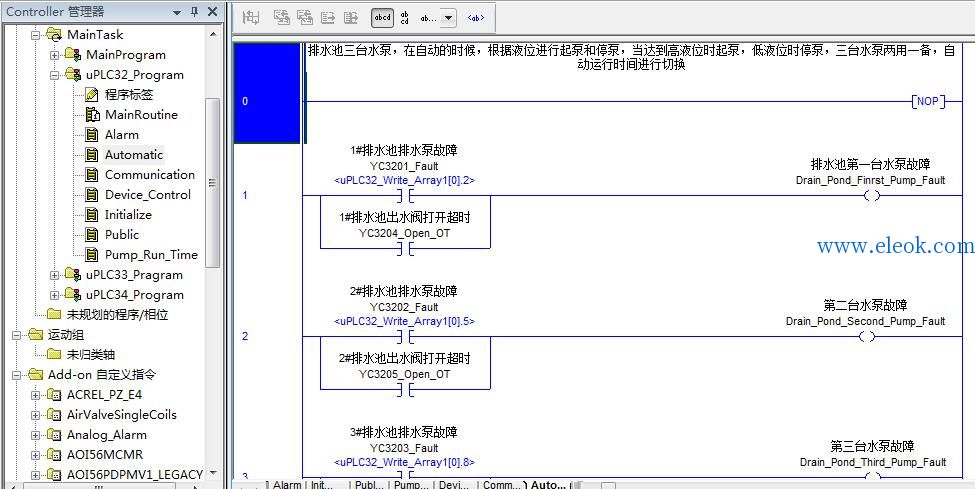Expand the AOI56MCMR instruction
The height and width of the screenshot is (489, 975).
[35, 455]
